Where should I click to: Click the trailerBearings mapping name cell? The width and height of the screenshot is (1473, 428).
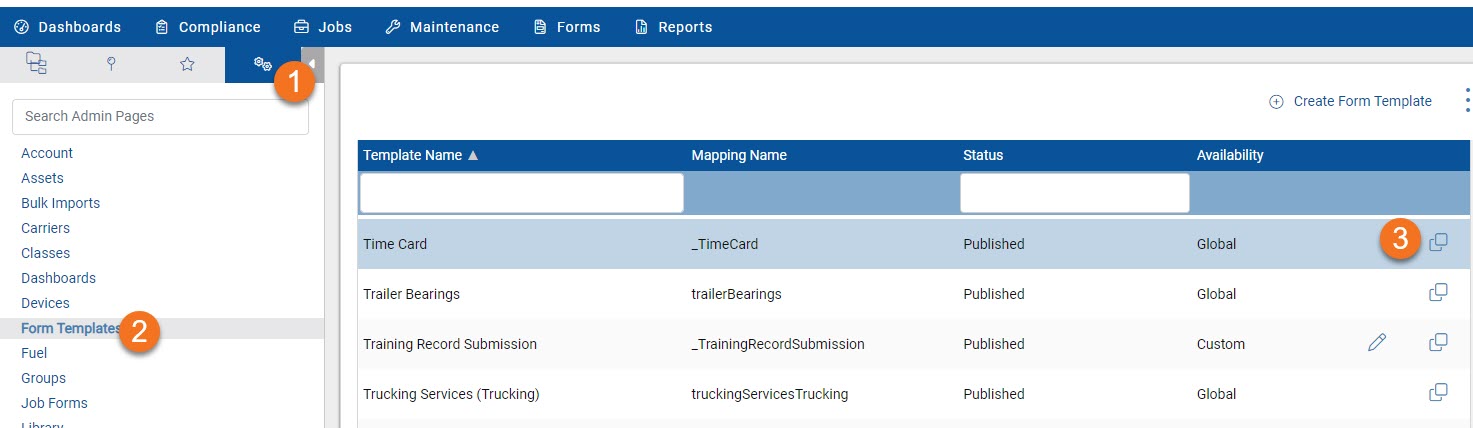click(736, 294)
